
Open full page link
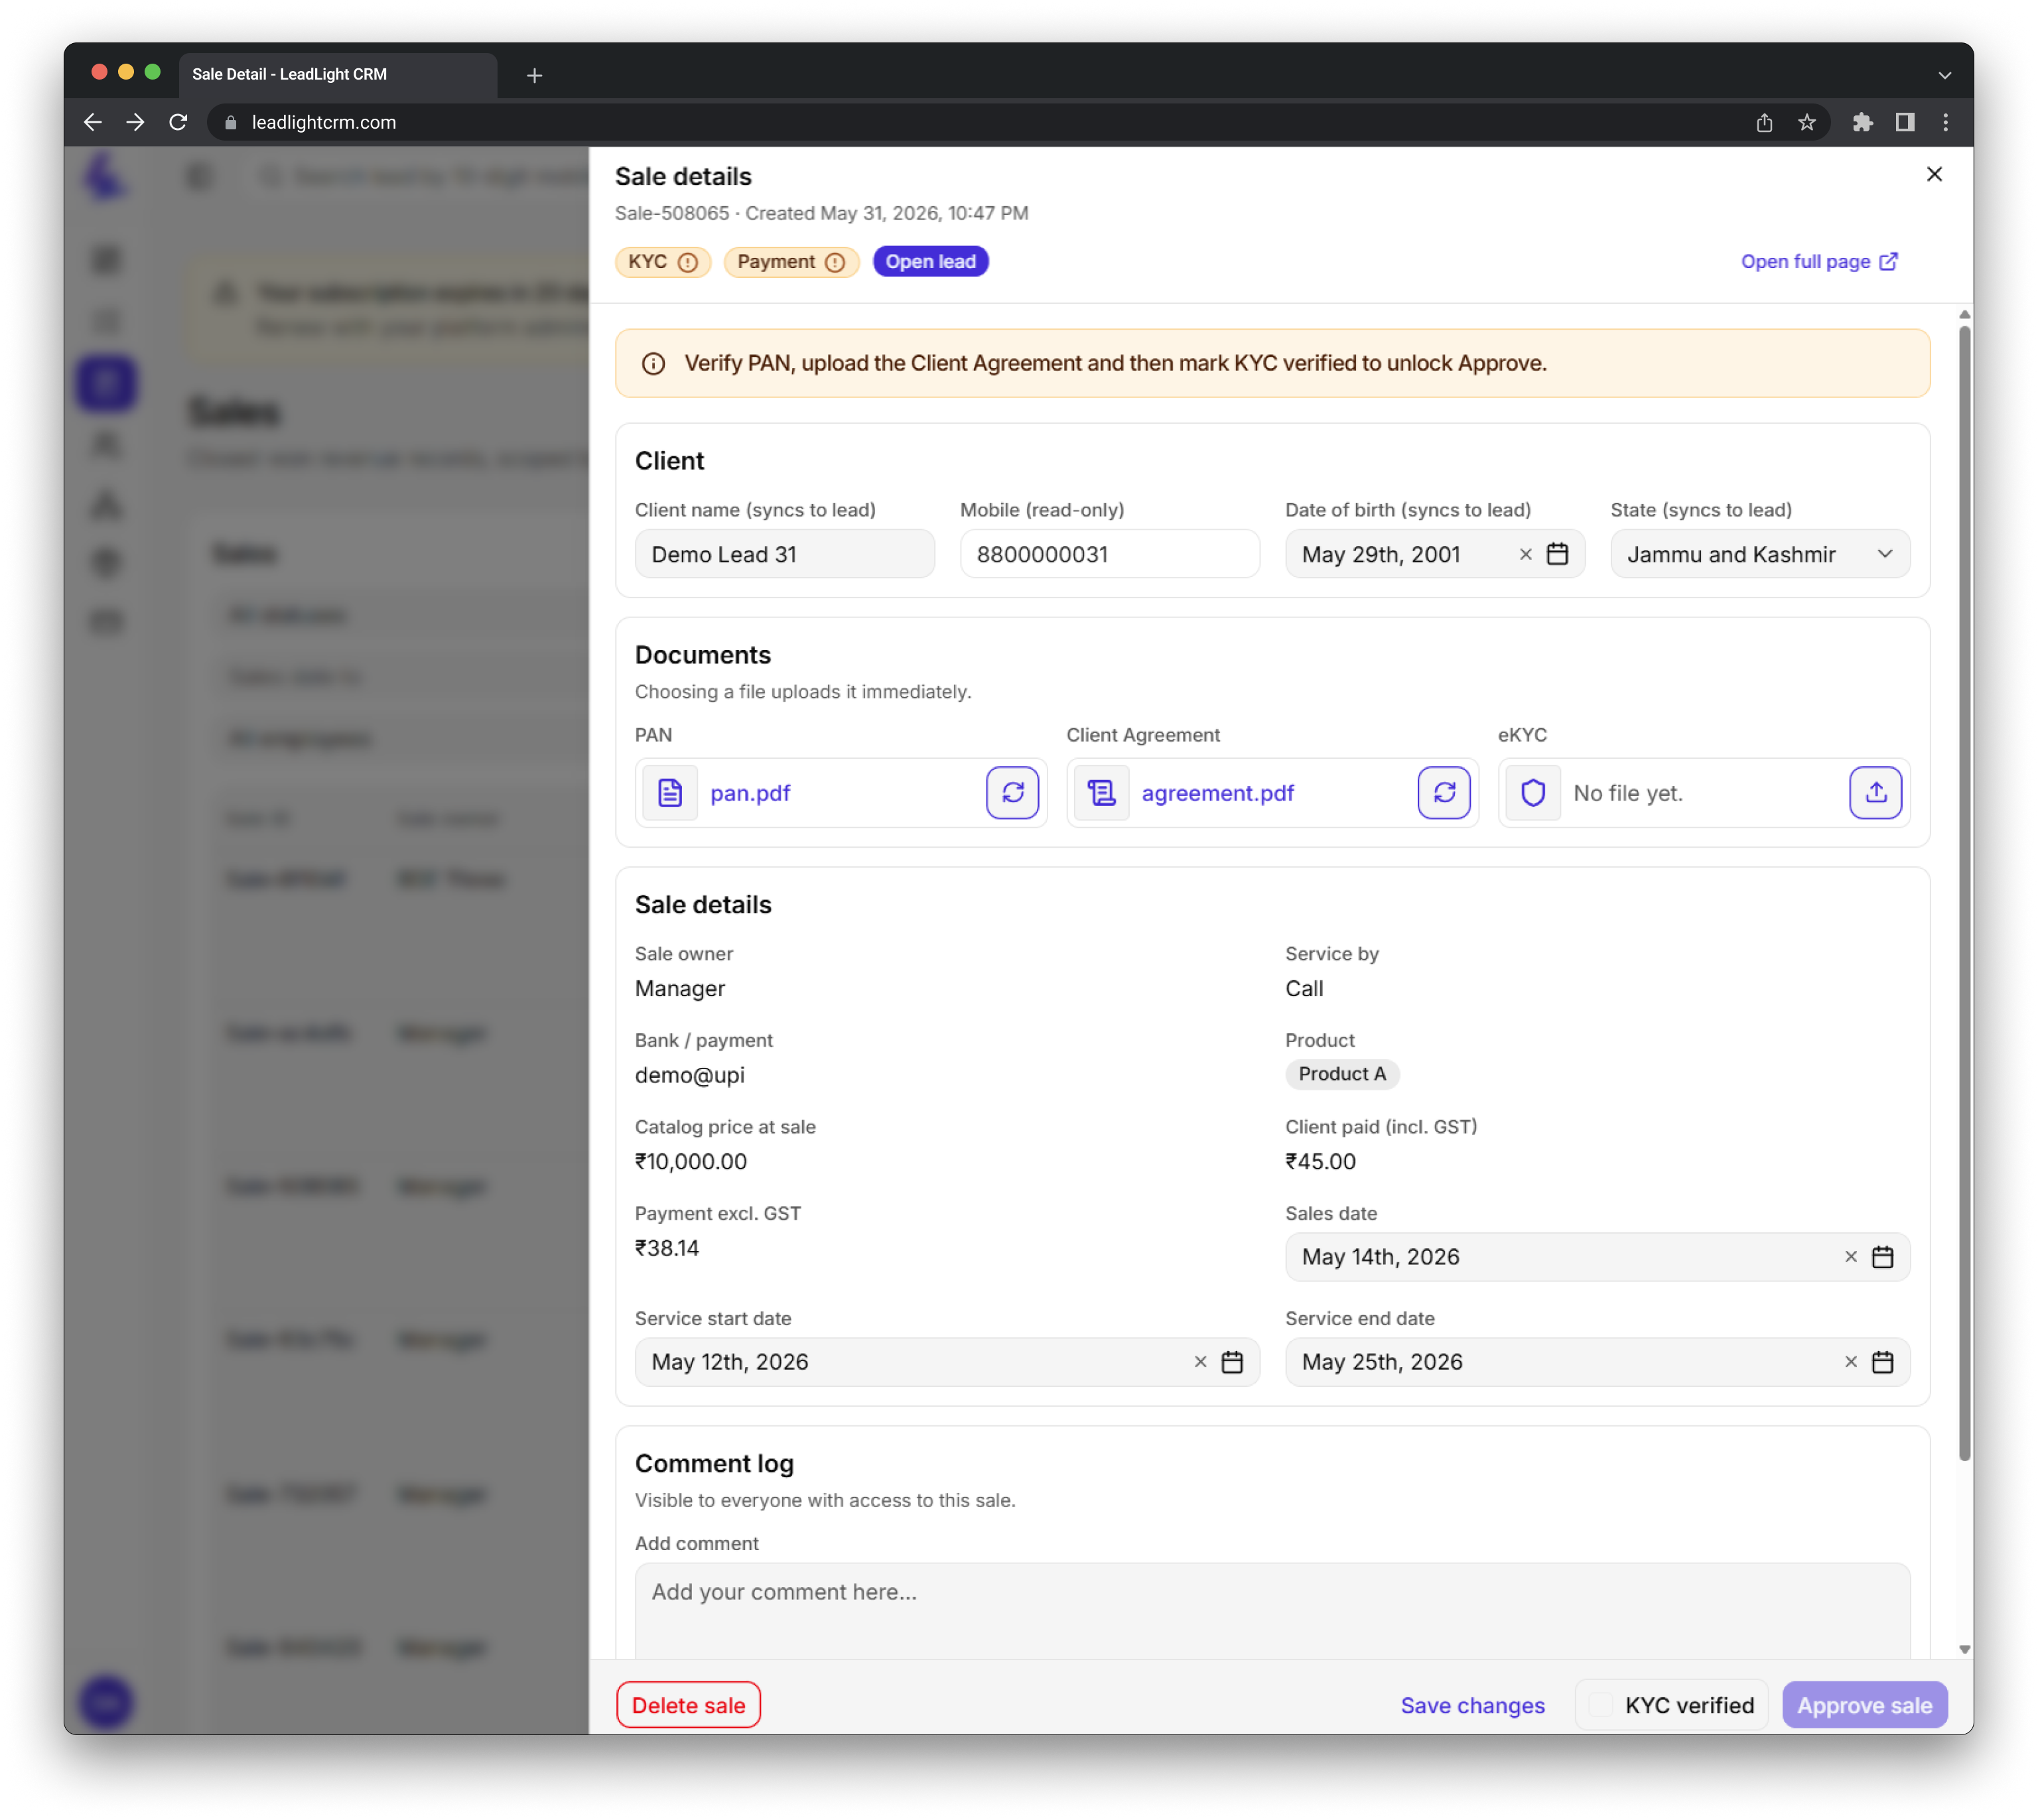[1818, 261]
